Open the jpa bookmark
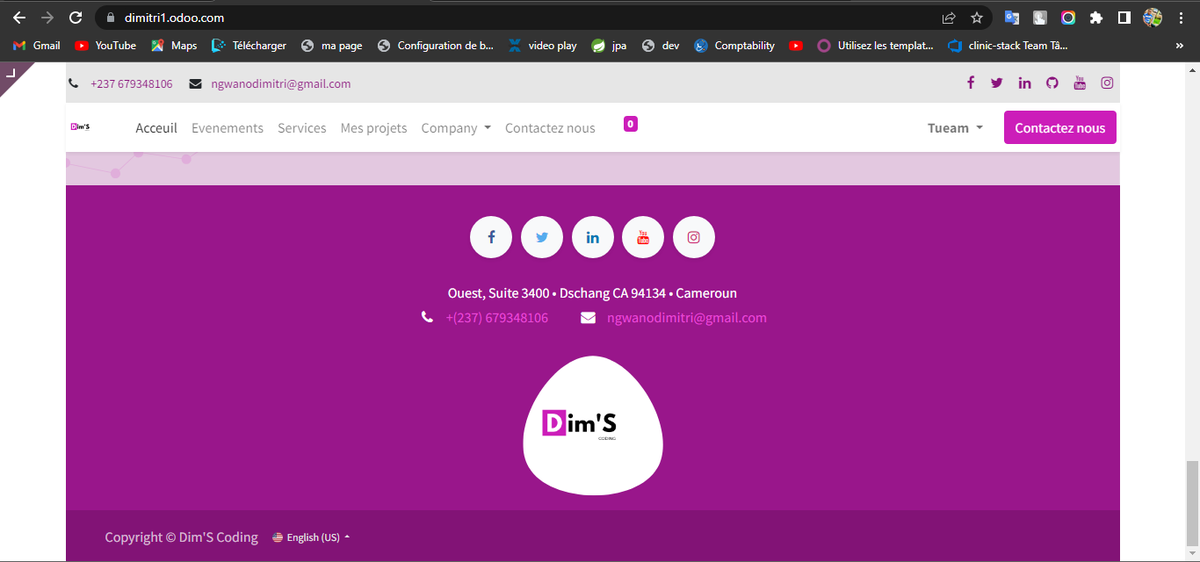The width and height of the screenshot is (1200, 562). [x=609, y=46]
